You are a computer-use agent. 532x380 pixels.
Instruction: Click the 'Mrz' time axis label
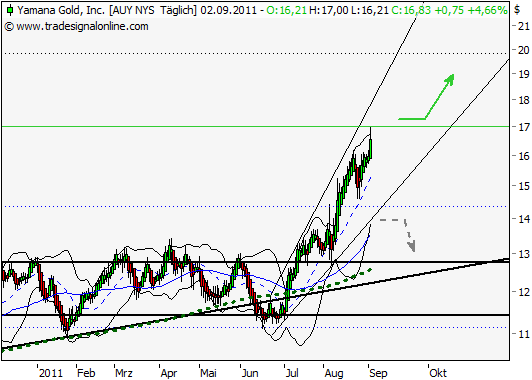(x=124, y=373)
